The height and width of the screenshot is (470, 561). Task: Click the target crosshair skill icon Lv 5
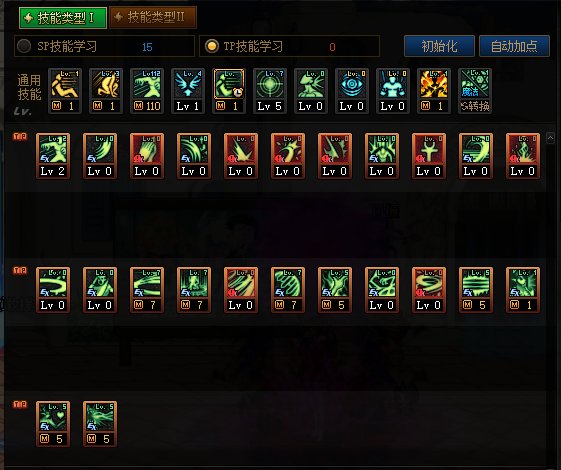(x=270, y=91)
